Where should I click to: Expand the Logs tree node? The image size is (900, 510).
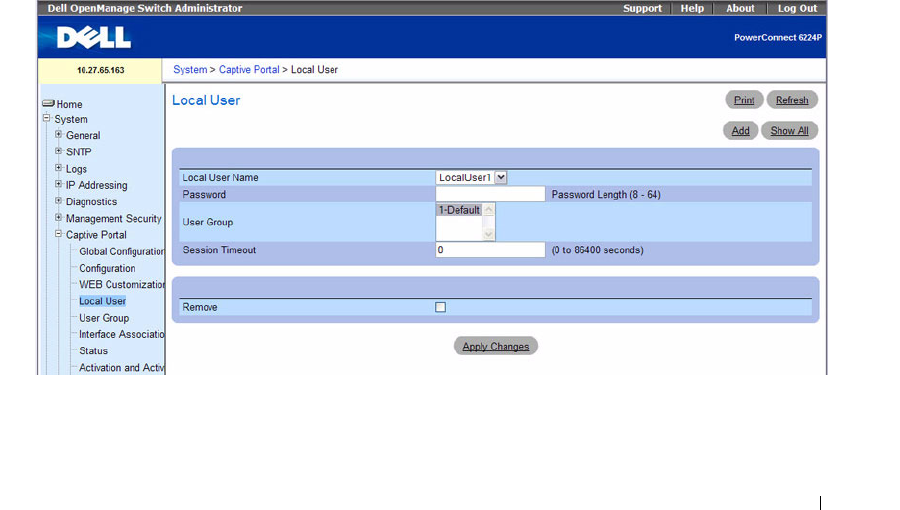tap(59, 168)
